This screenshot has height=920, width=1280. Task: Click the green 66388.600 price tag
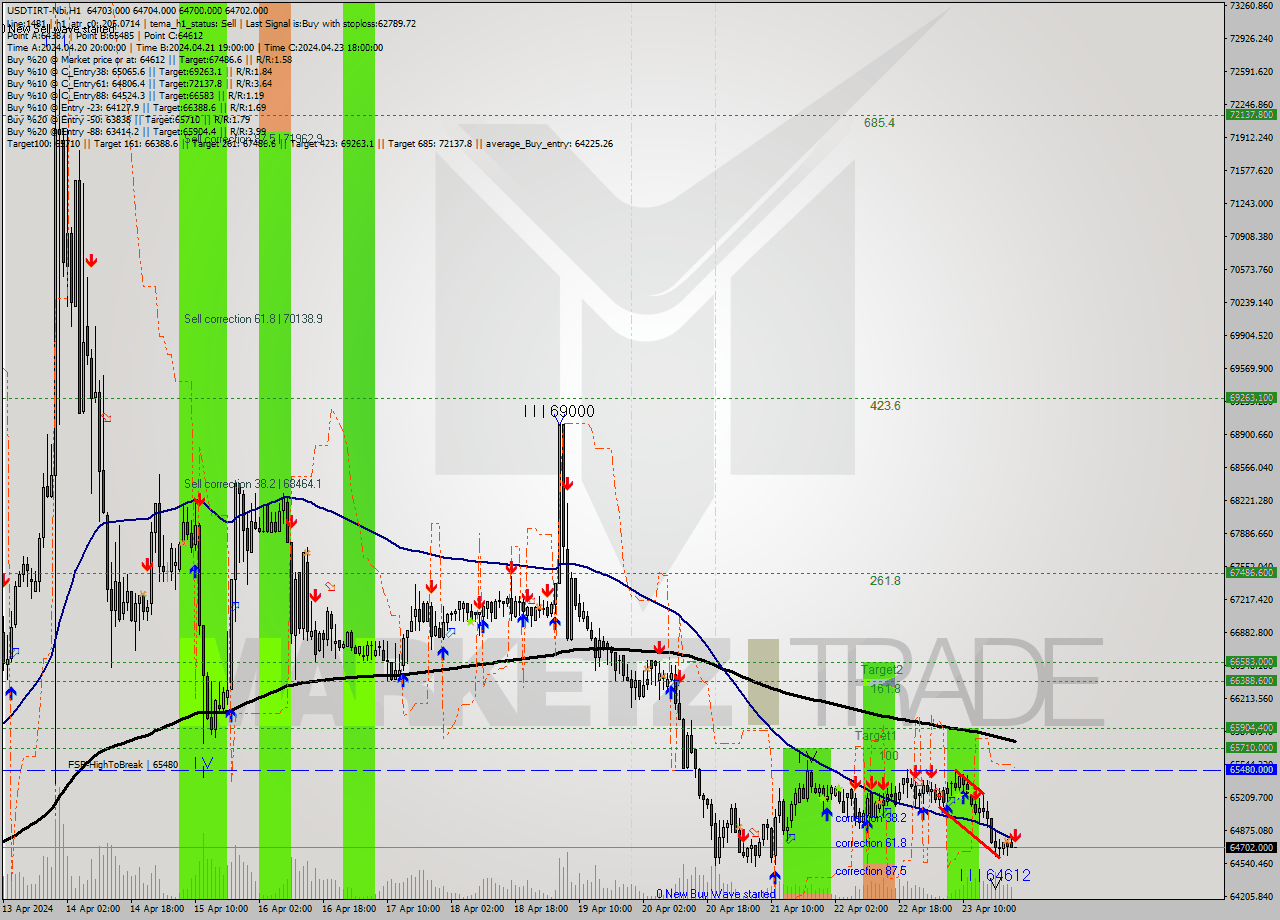coord(1251,680)
